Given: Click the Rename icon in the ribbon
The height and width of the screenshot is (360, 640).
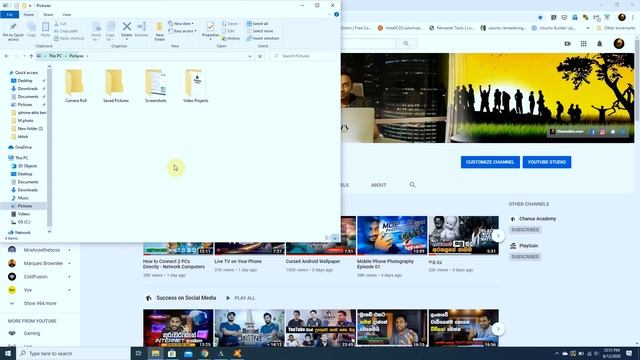Looking at the screenshot, I should point(142,29).
